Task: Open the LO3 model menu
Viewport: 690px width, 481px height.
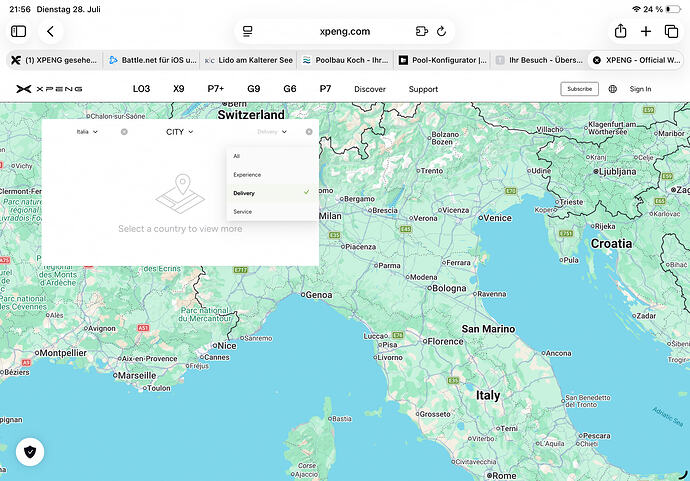Action: point(141,89)
